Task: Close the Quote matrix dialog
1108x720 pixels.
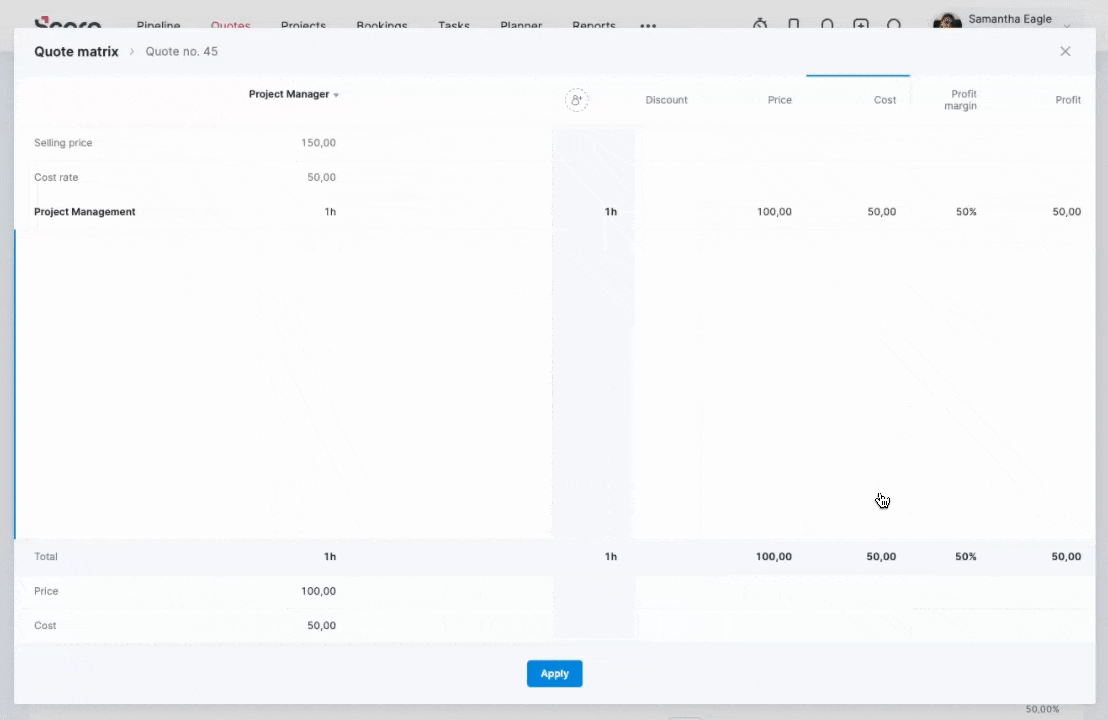Action: click(x=1065, y=52)
